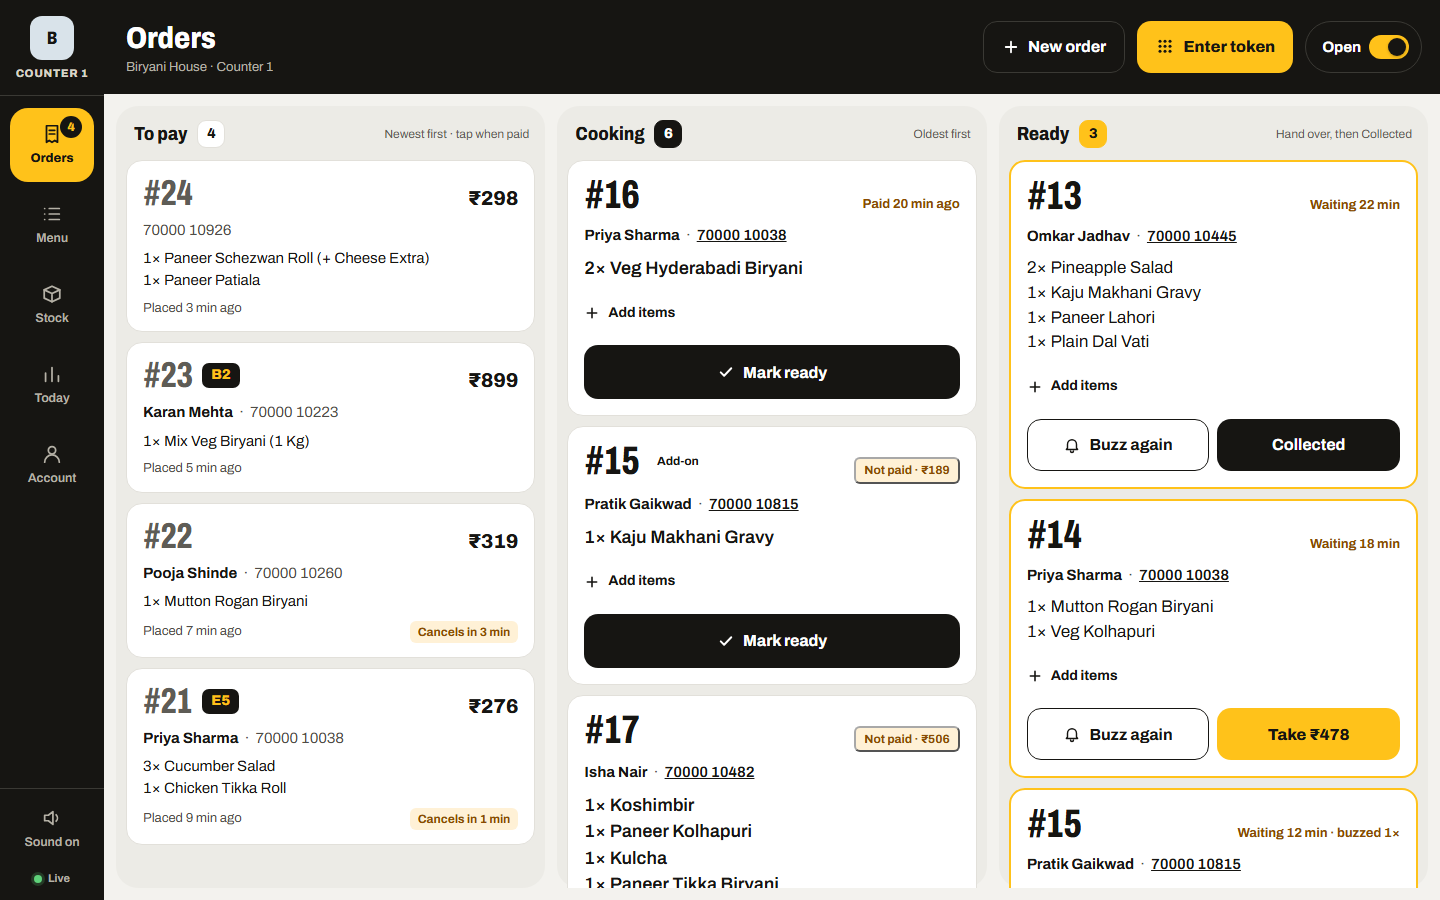Create a New order

click(x=1054, y=47)
